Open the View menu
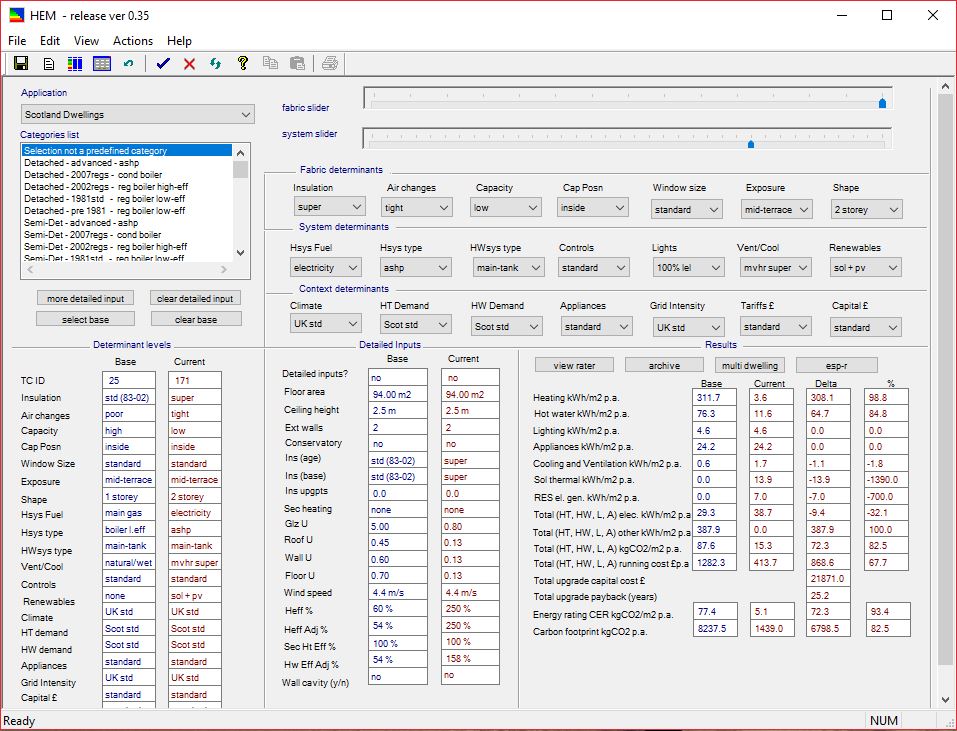957x731 pixels. (87, 41)
